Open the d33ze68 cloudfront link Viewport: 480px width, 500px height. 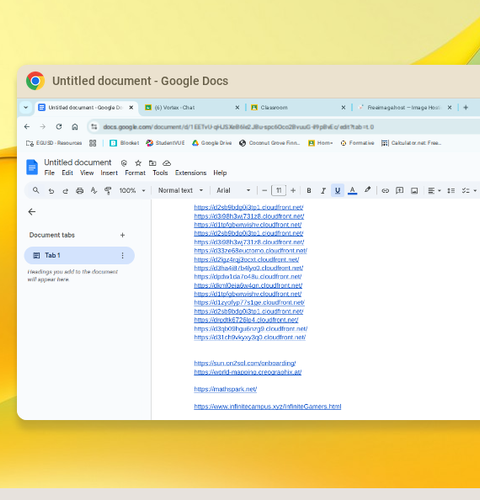tap(250, 251)
